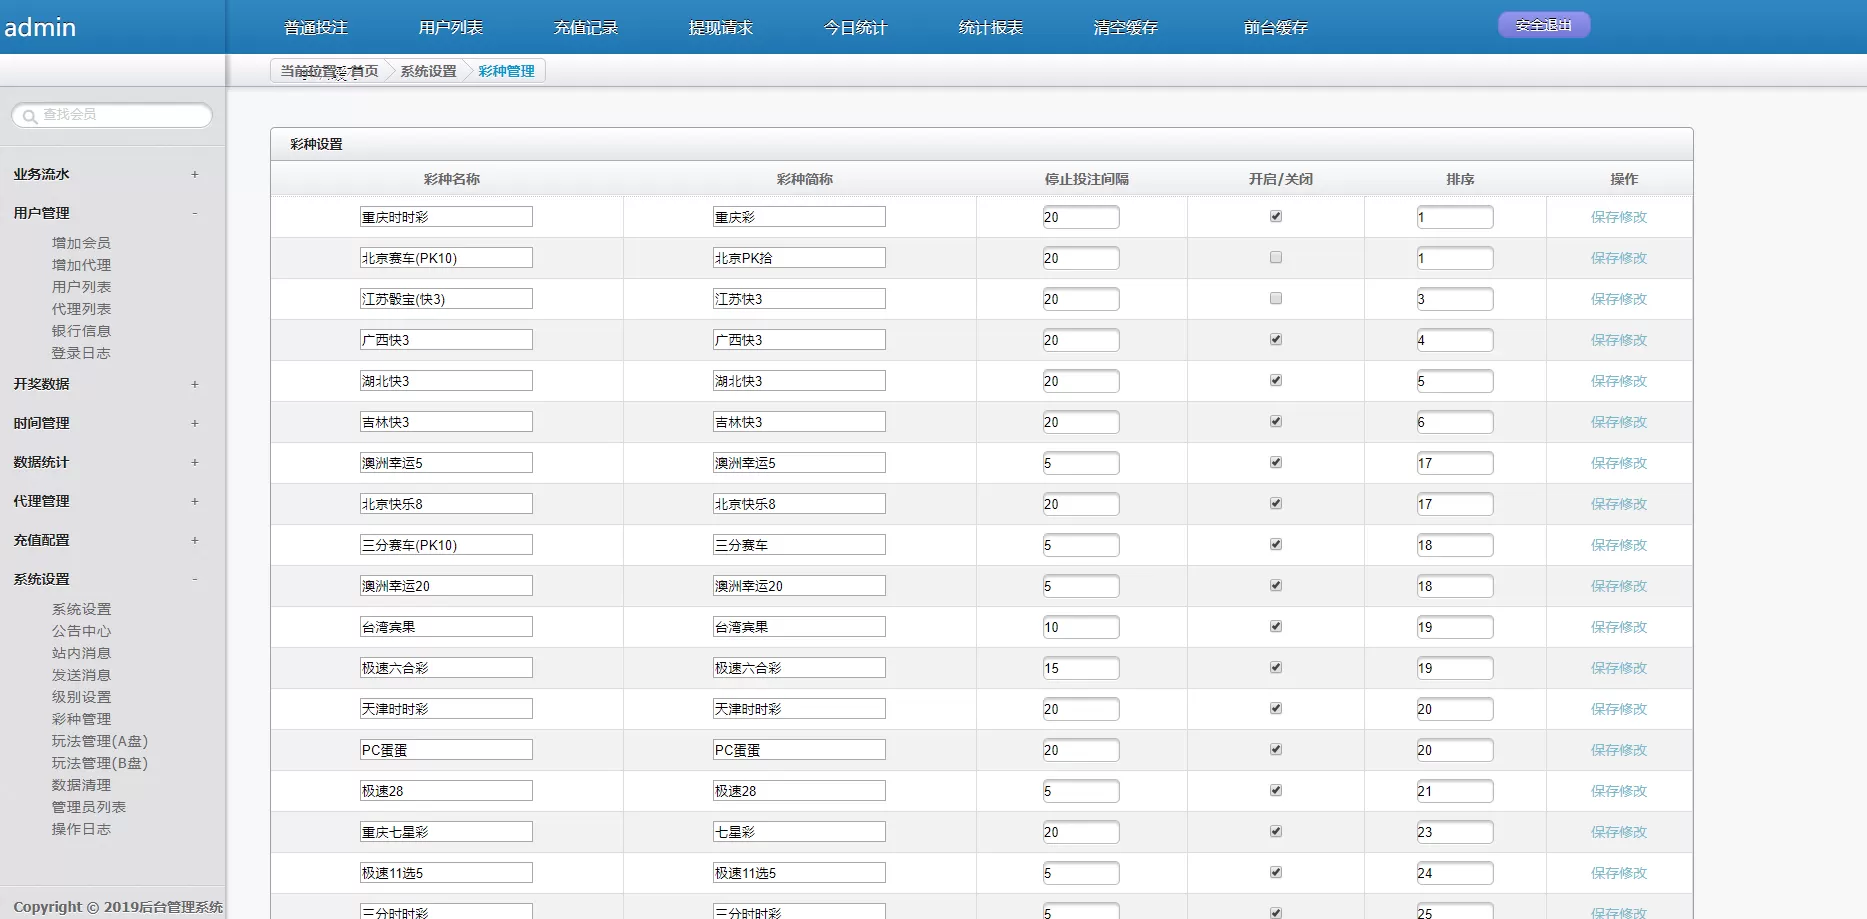
Task: Click the search magnifier icon in sidebar
Action: coord(28,116)
